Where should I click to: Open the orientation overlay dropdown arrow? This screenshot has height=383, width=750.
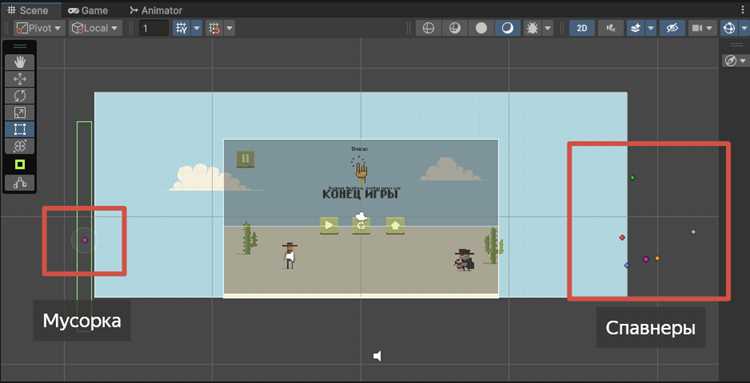click(x=742, y=61)
